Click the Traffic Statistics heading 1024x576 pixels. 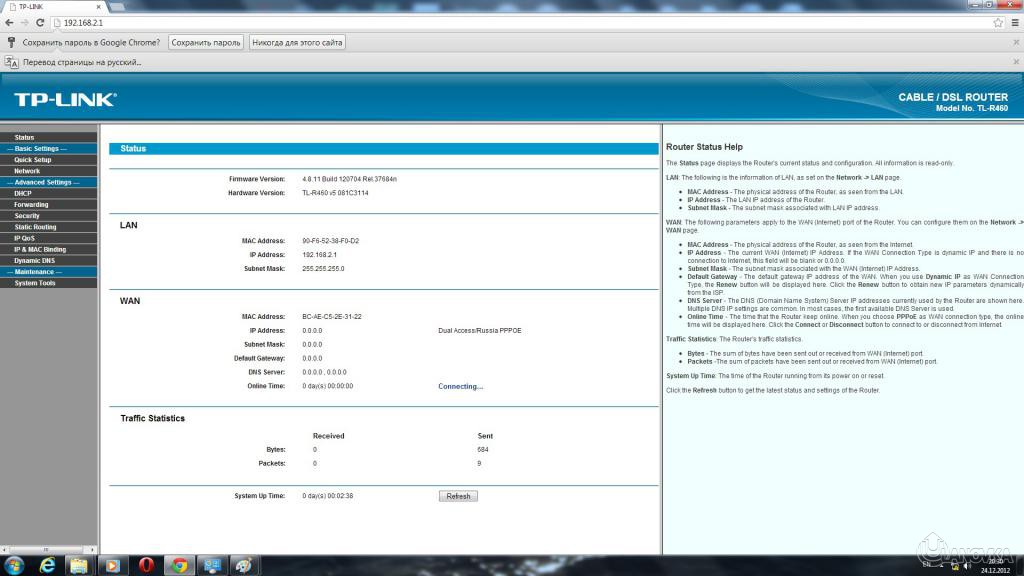[152, 419]
